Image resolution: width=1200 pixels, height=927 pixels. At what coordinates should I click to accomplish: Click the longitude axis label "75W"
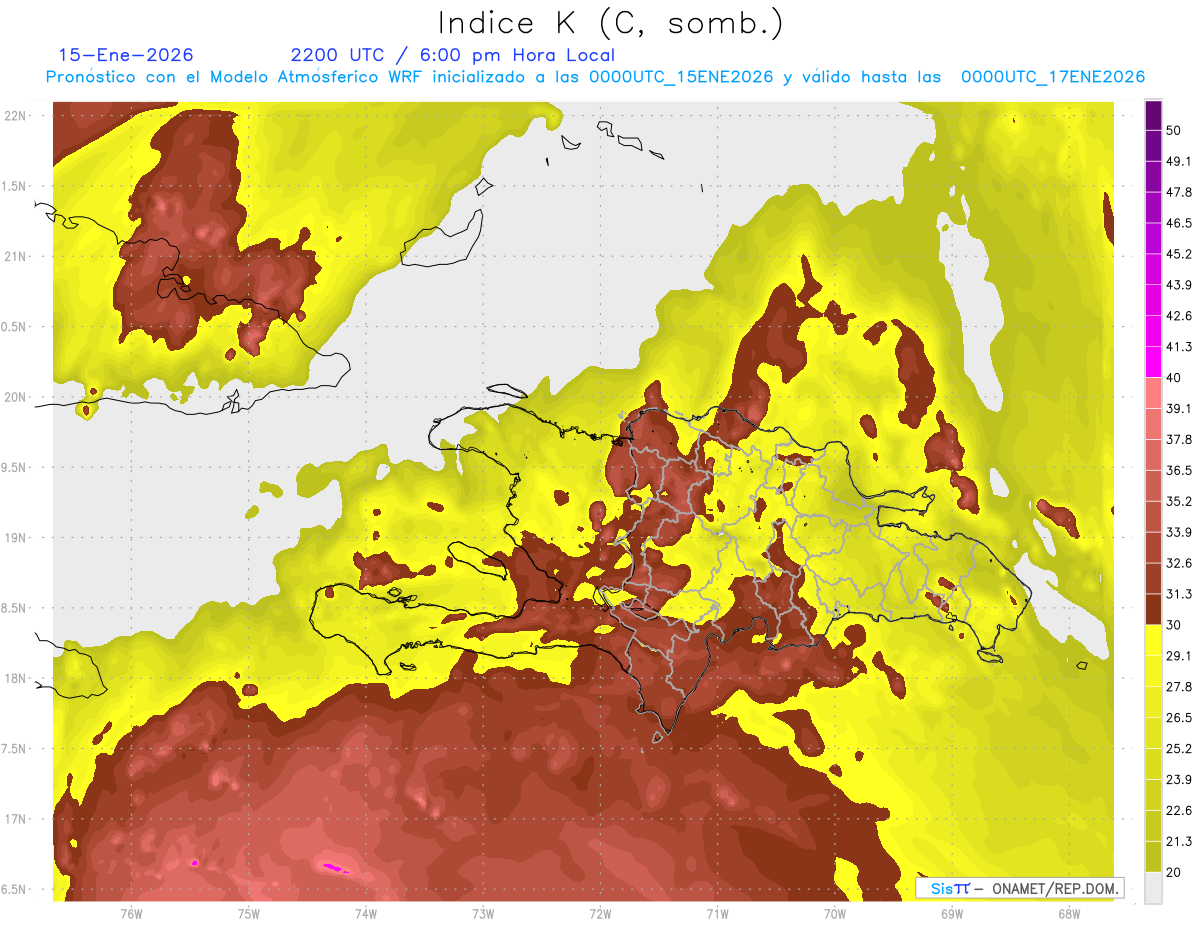249,914
